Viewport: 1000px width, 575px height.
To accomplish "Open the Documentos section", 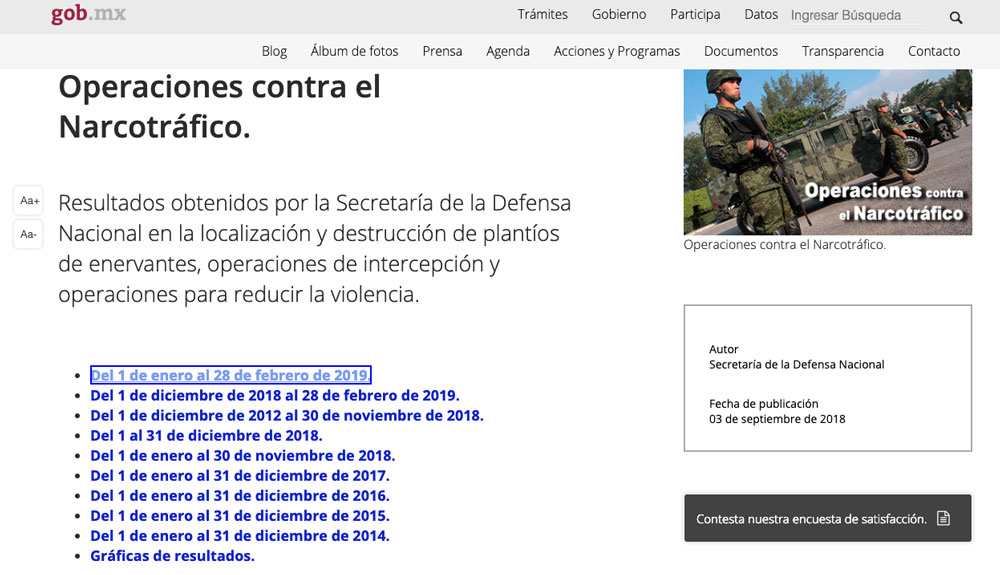I will click(740, 51).
